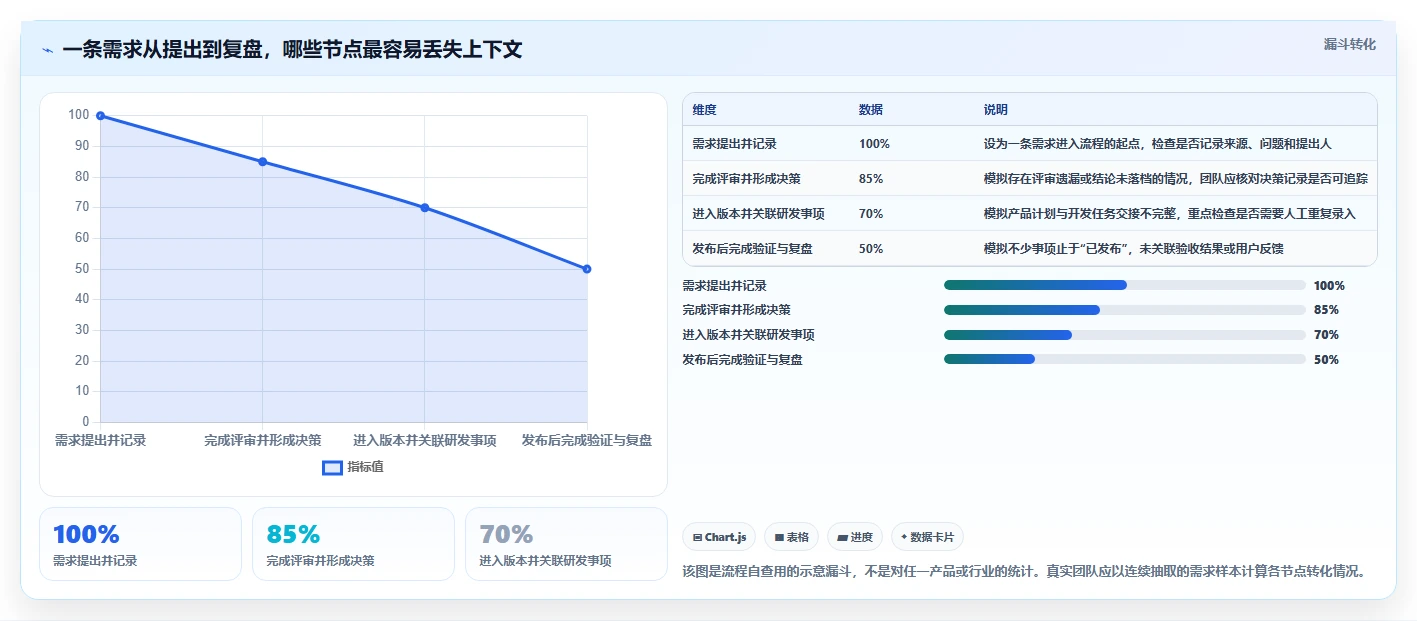The height and width of the screenshot is (621, 1417).
Task: Click the 70% cell in the table
Action: point(871,214)
